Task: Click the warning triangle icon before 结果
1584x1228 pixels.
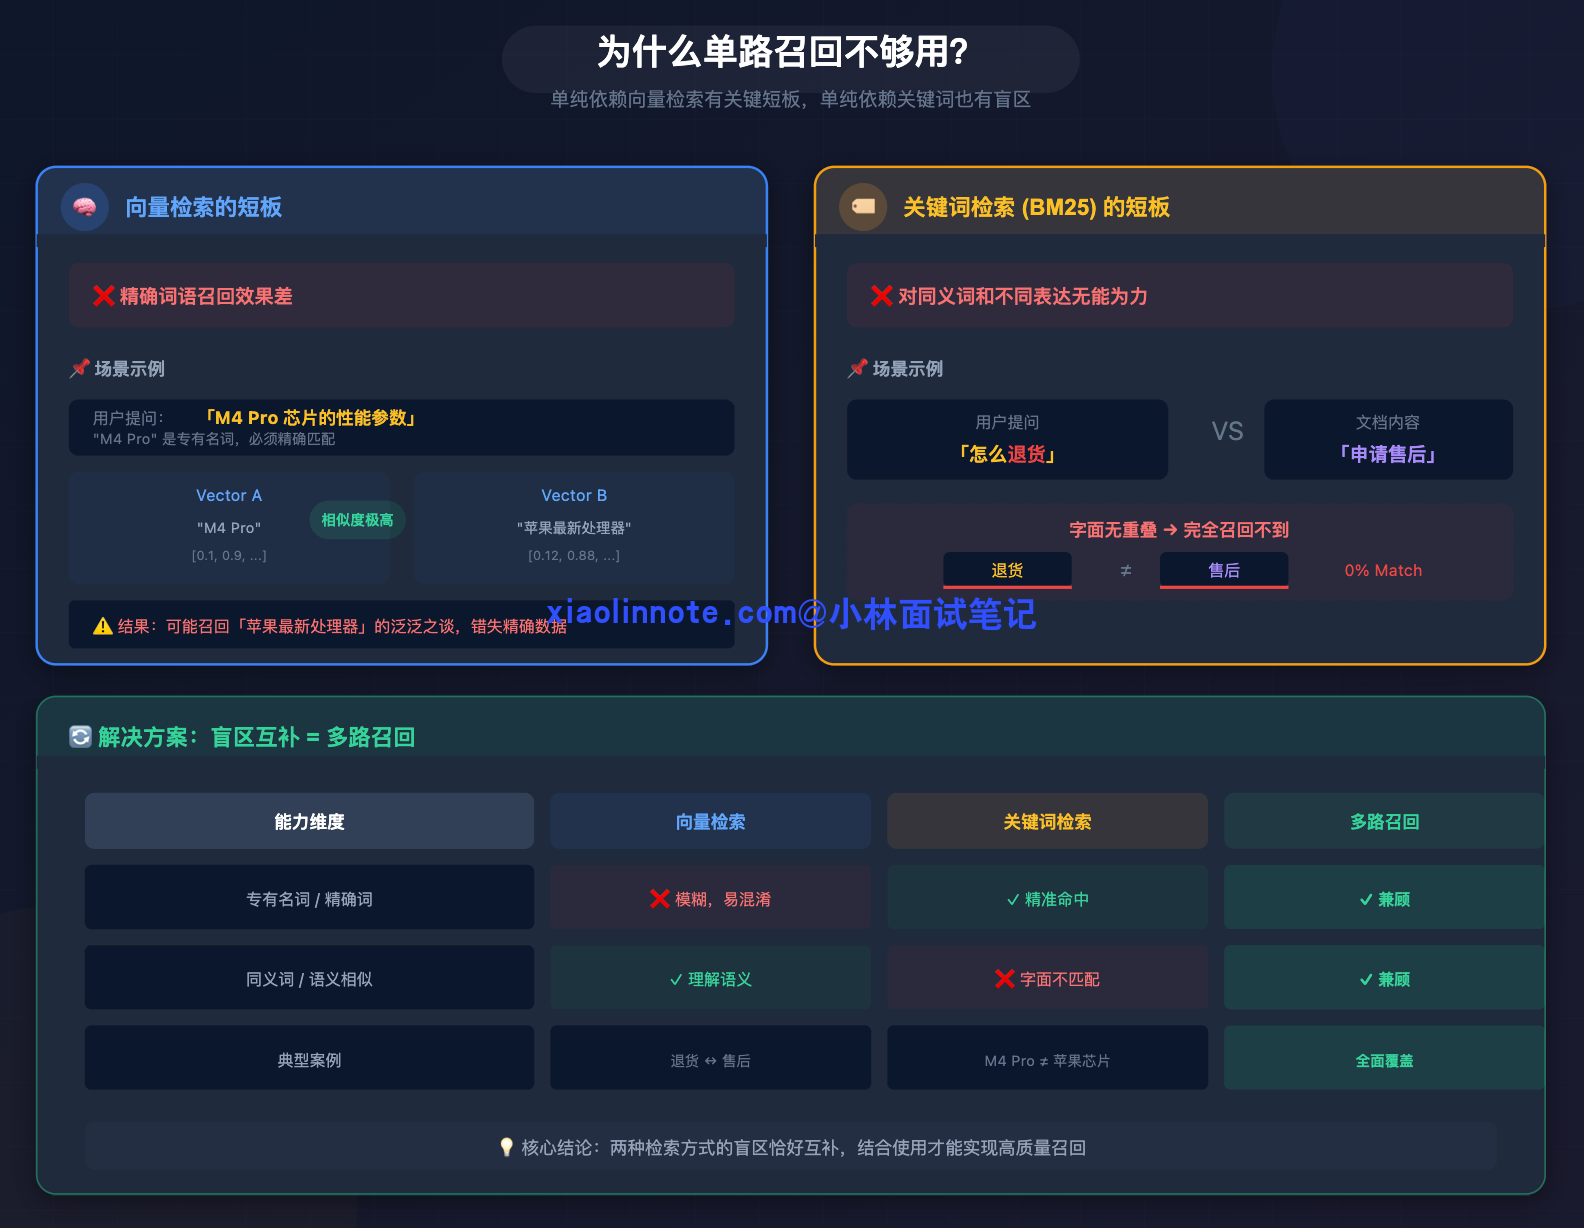Action: click(x=102, y=626)
